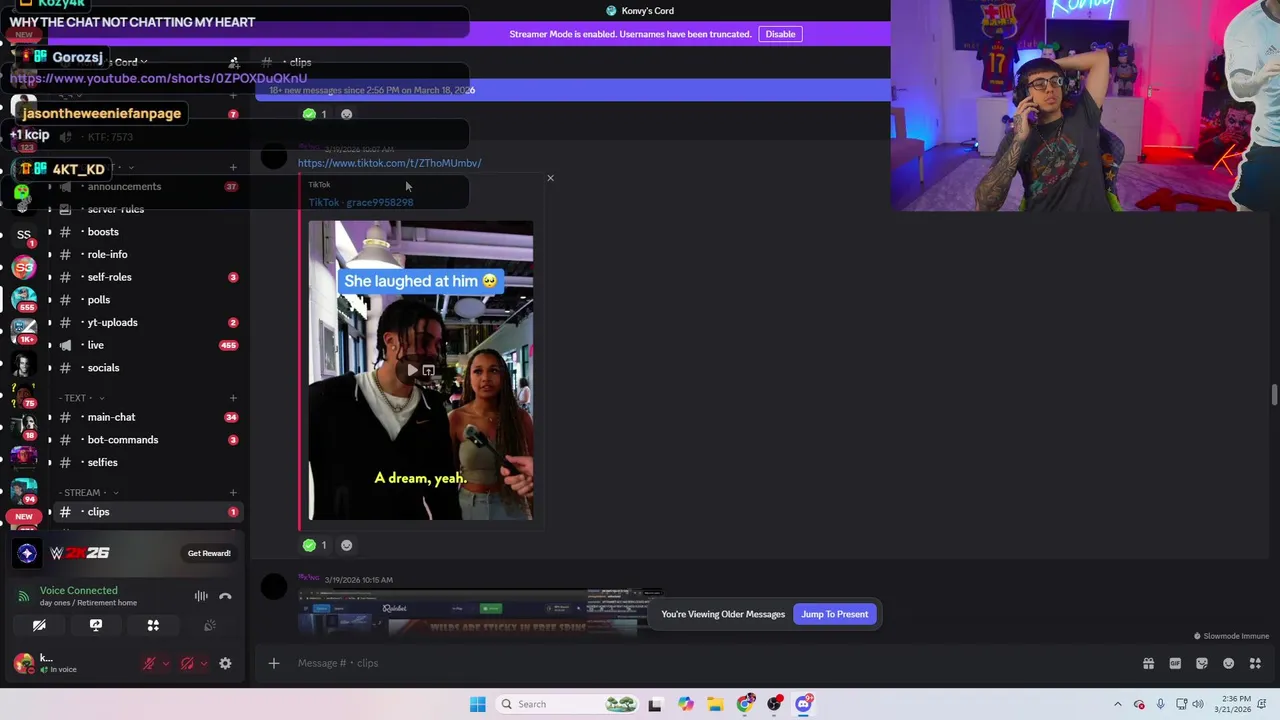This screenshot has width=1280, height=720.
Task: Open the GIF picker
Action: click(1175, 663)
